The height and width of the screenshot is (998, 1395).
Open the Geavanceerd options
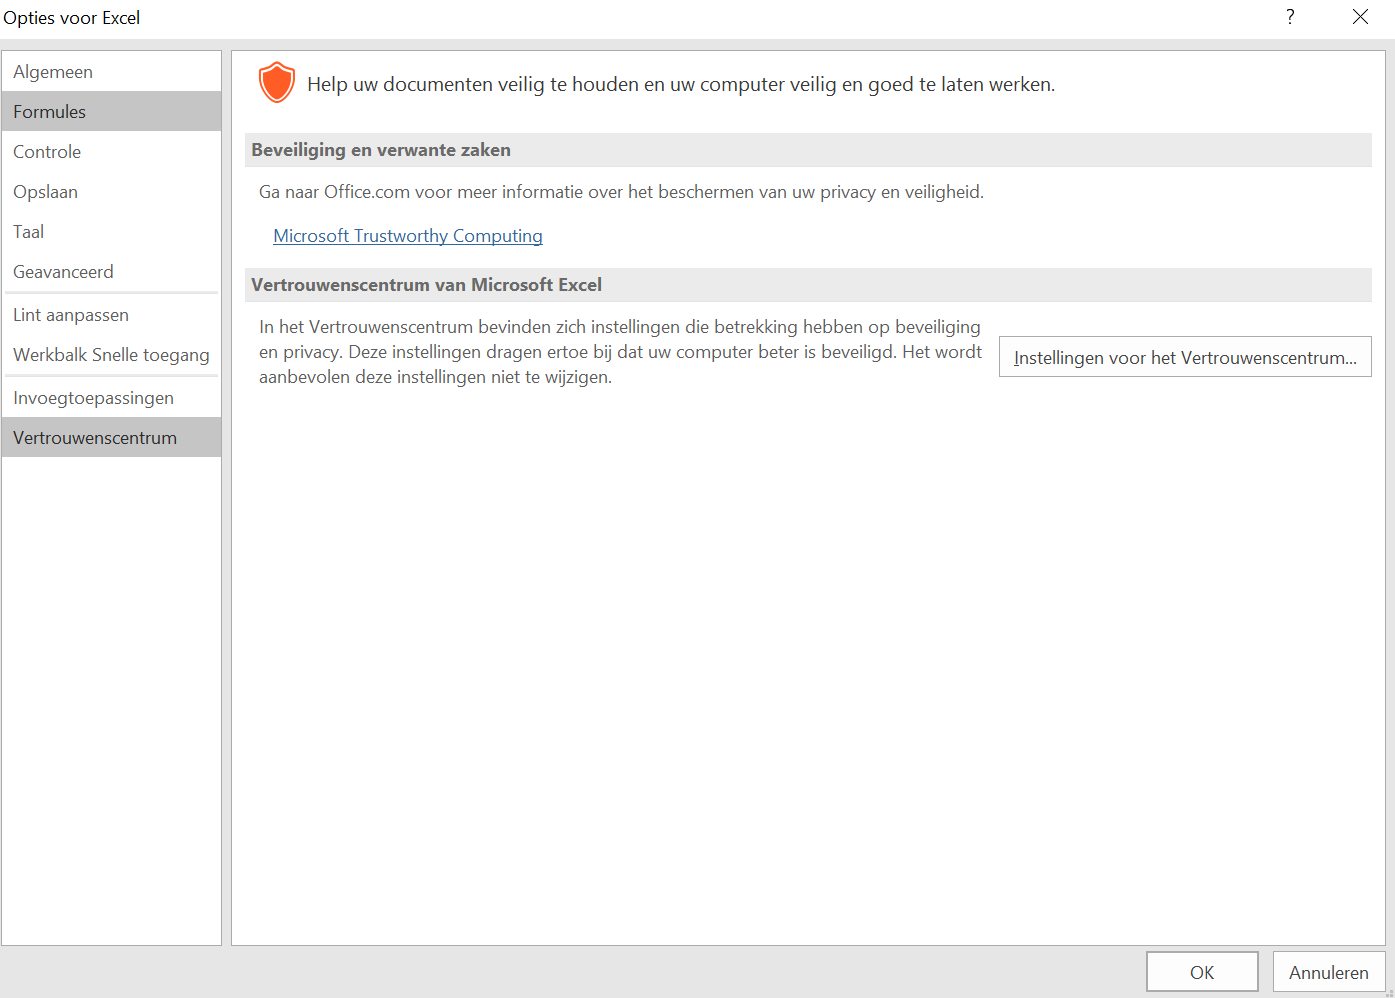[x=111, y=272]
